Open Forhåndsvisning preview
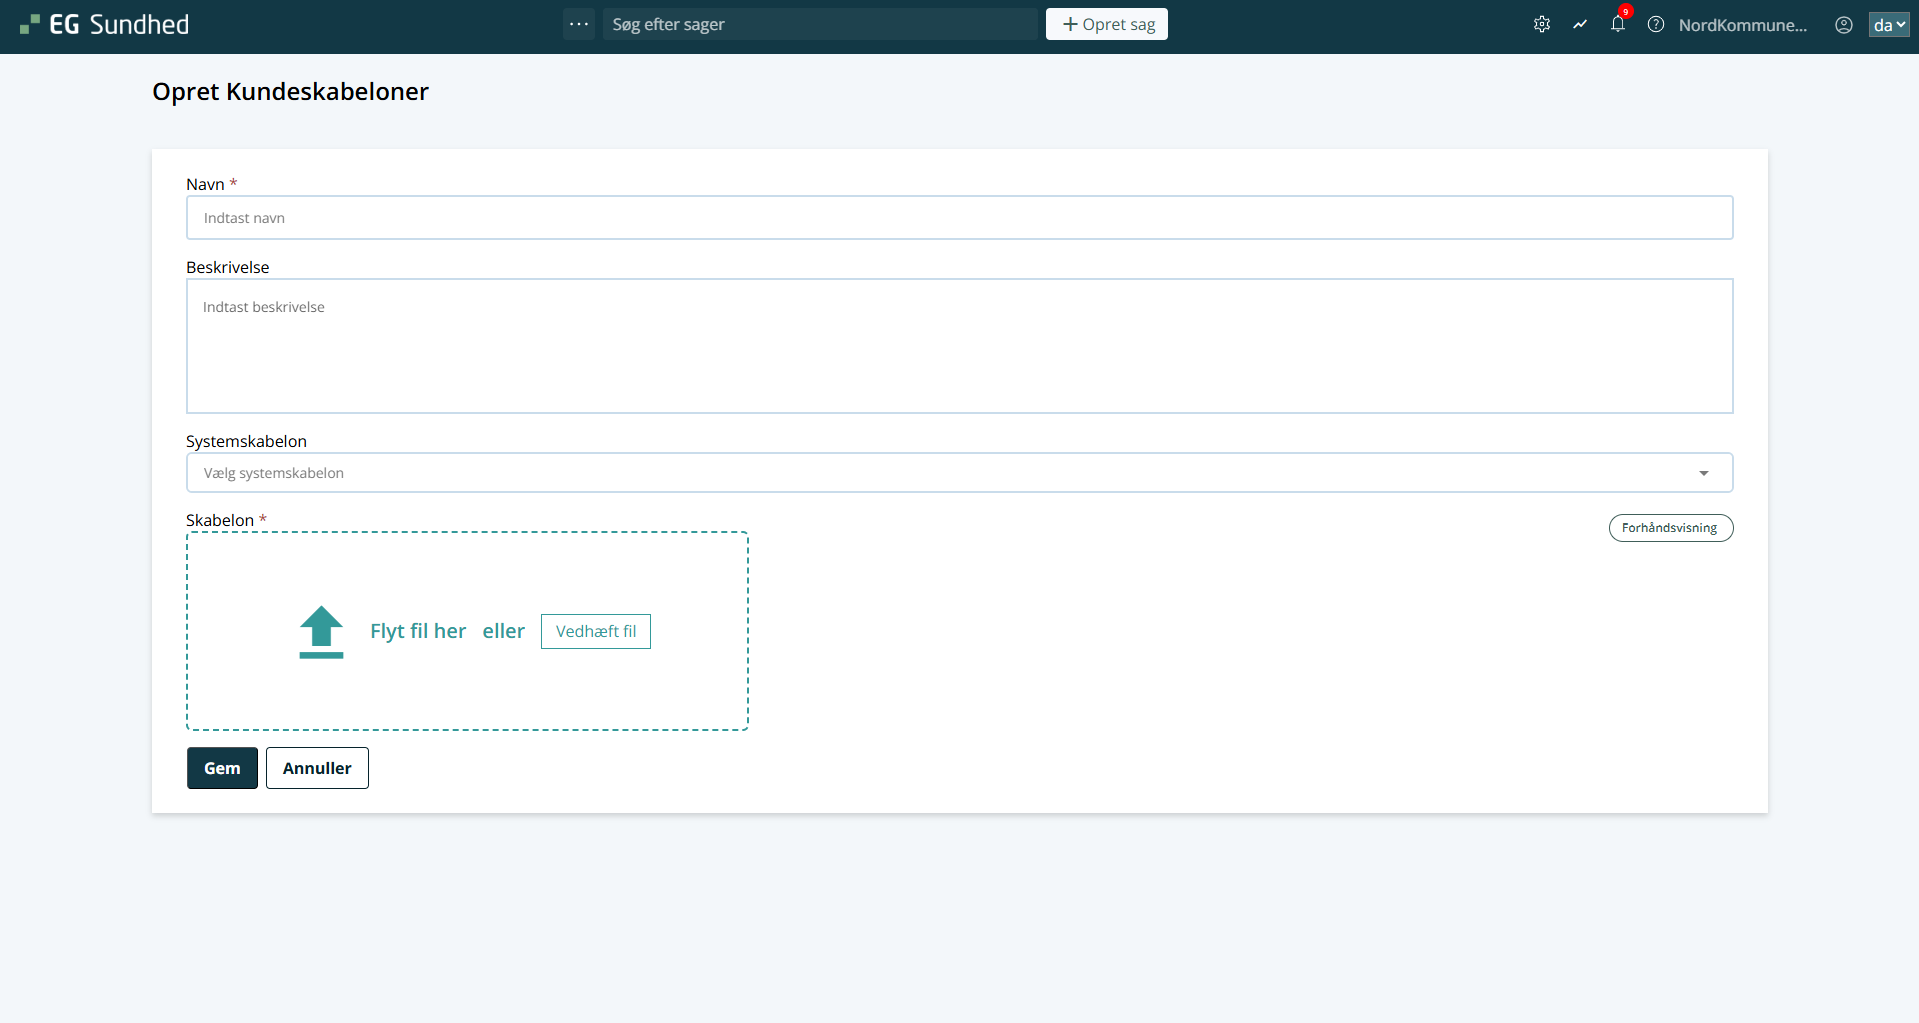Viewport: 1919px width, 1023px height. (1669, 528)
